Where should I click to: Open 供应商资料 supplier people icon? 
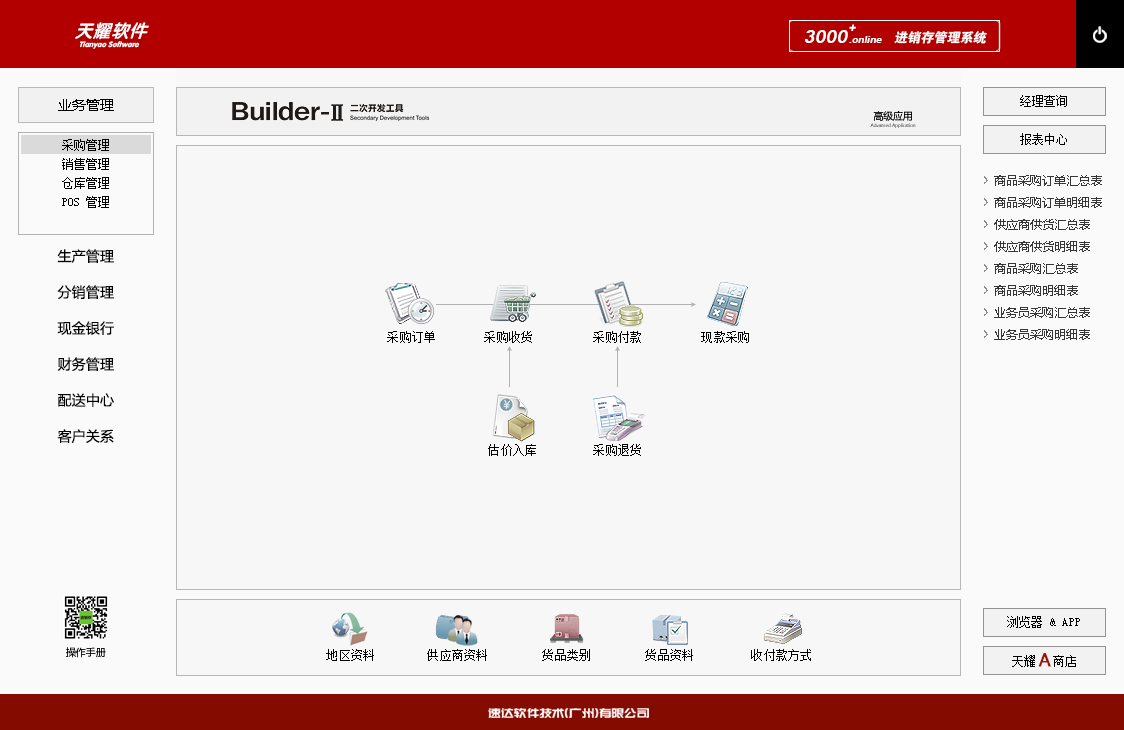click(x=456, y=628)
